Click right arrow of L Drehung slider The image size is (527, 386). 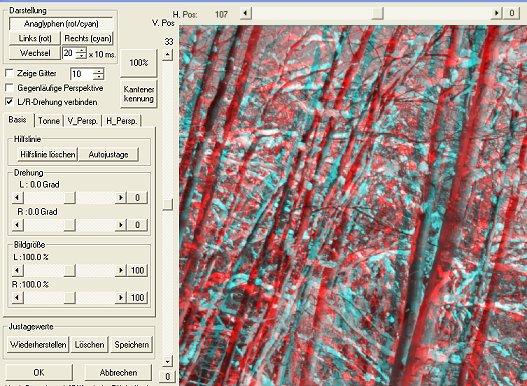click(121, 197)
